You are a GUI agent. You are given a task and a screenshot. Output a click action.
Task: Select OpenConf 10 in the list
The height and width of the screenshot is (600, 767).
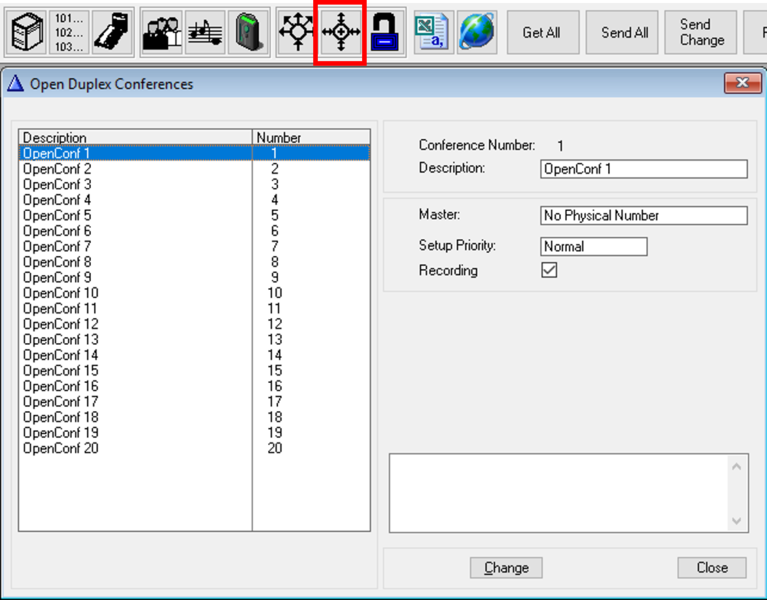(x=194, y=293)
